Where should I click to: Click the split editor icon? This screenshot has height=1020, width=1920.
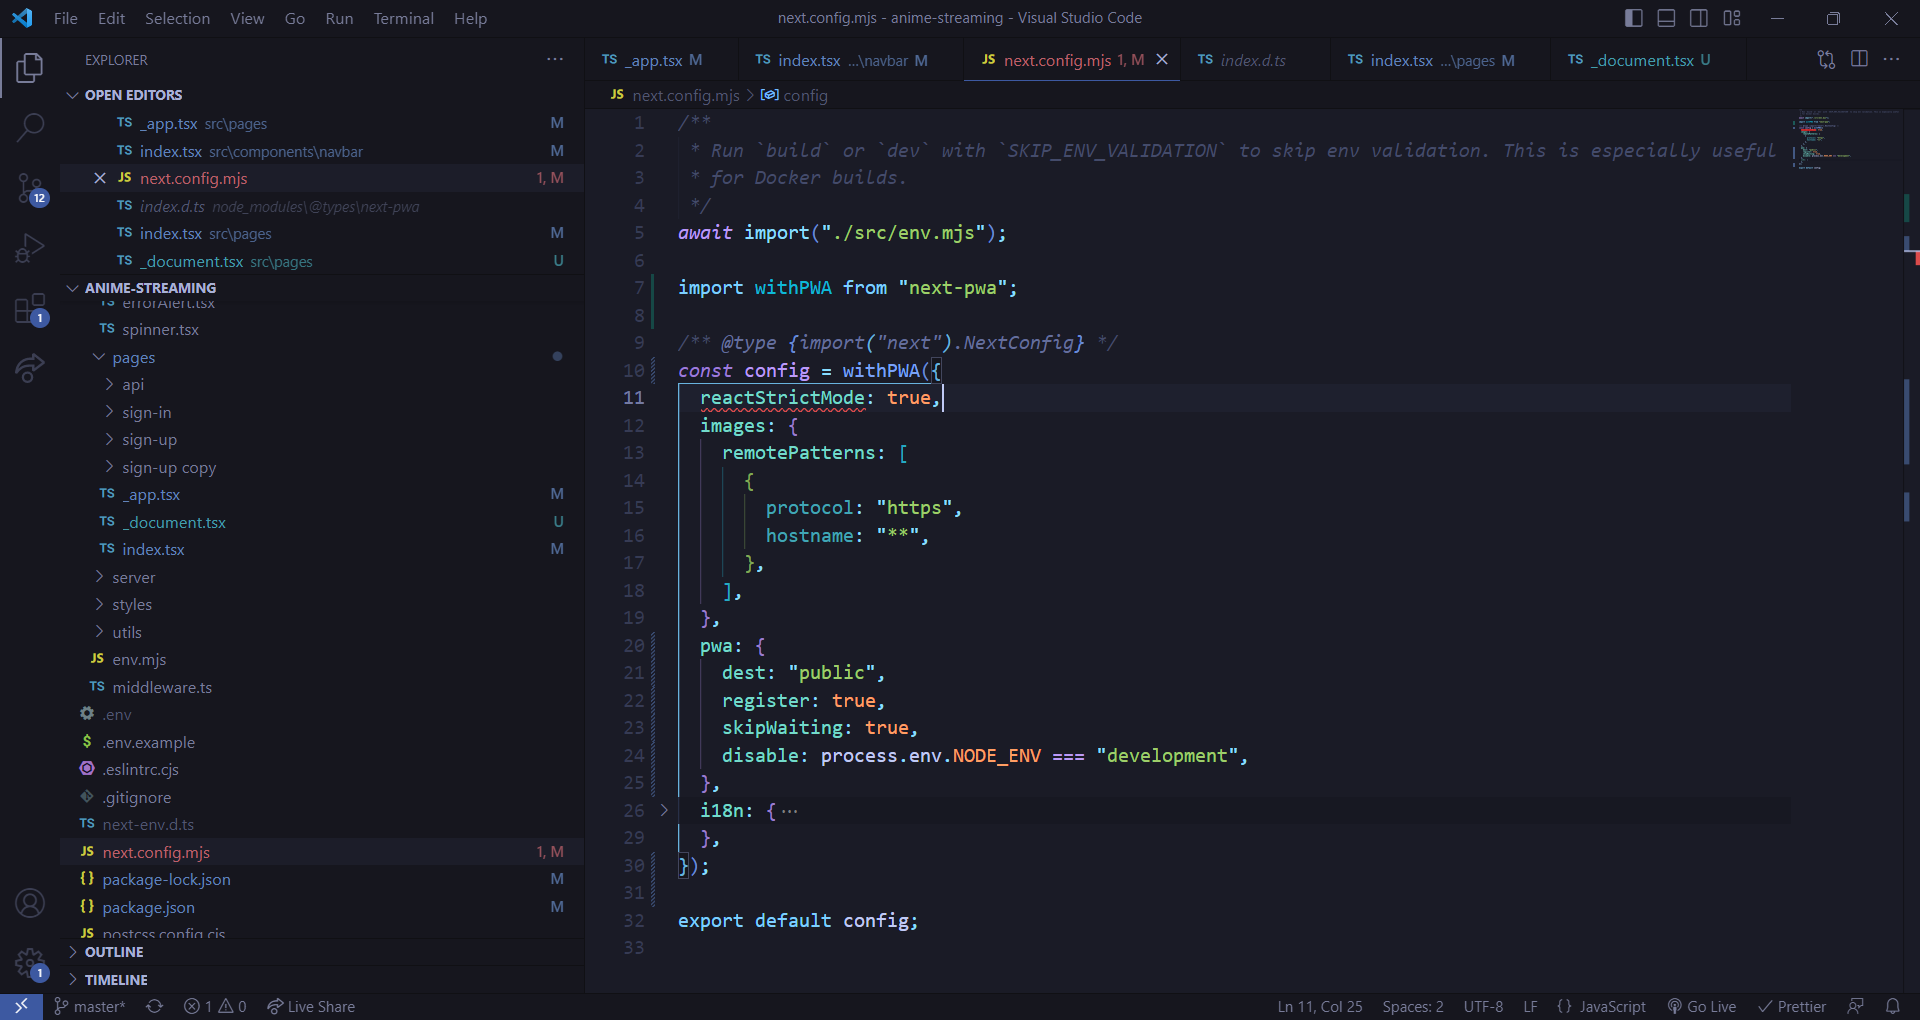(1859, 59)
